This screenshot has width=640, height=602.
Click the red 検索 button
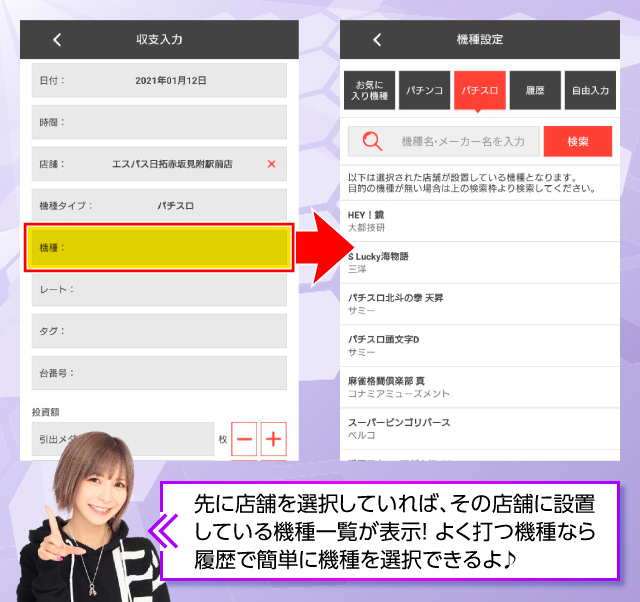coord(577,142)
